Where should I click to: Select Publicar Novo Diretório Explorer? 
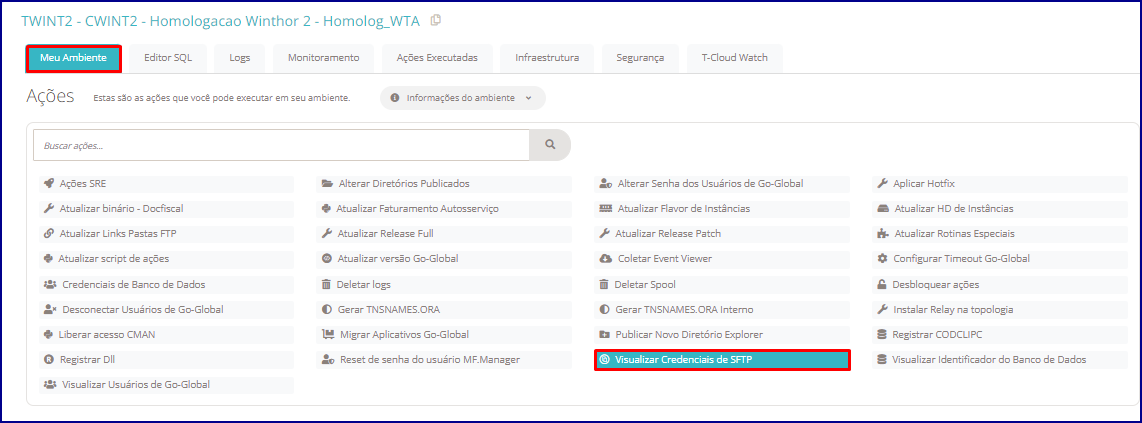point(722,335)
